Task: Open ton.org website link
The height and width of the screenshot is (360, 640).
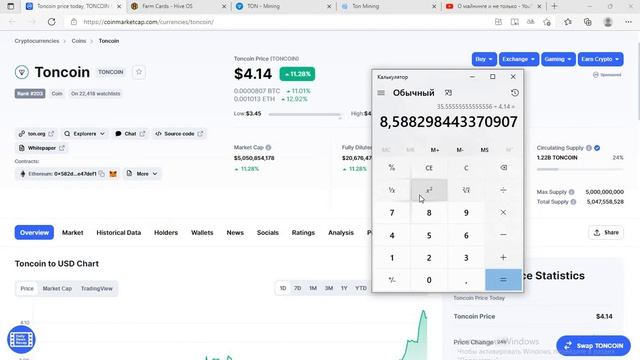Action: click(36, 134)
